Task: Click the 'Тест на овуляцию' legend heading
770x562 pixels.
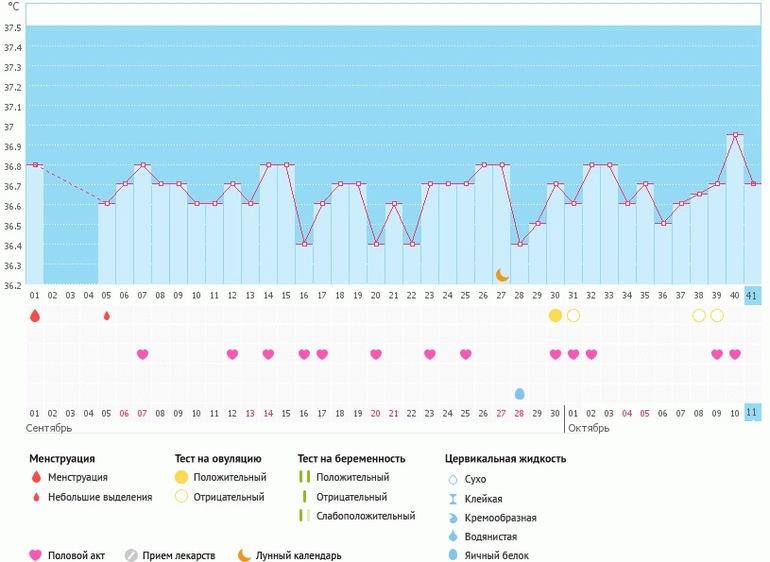Action: [x=218, y=458]
